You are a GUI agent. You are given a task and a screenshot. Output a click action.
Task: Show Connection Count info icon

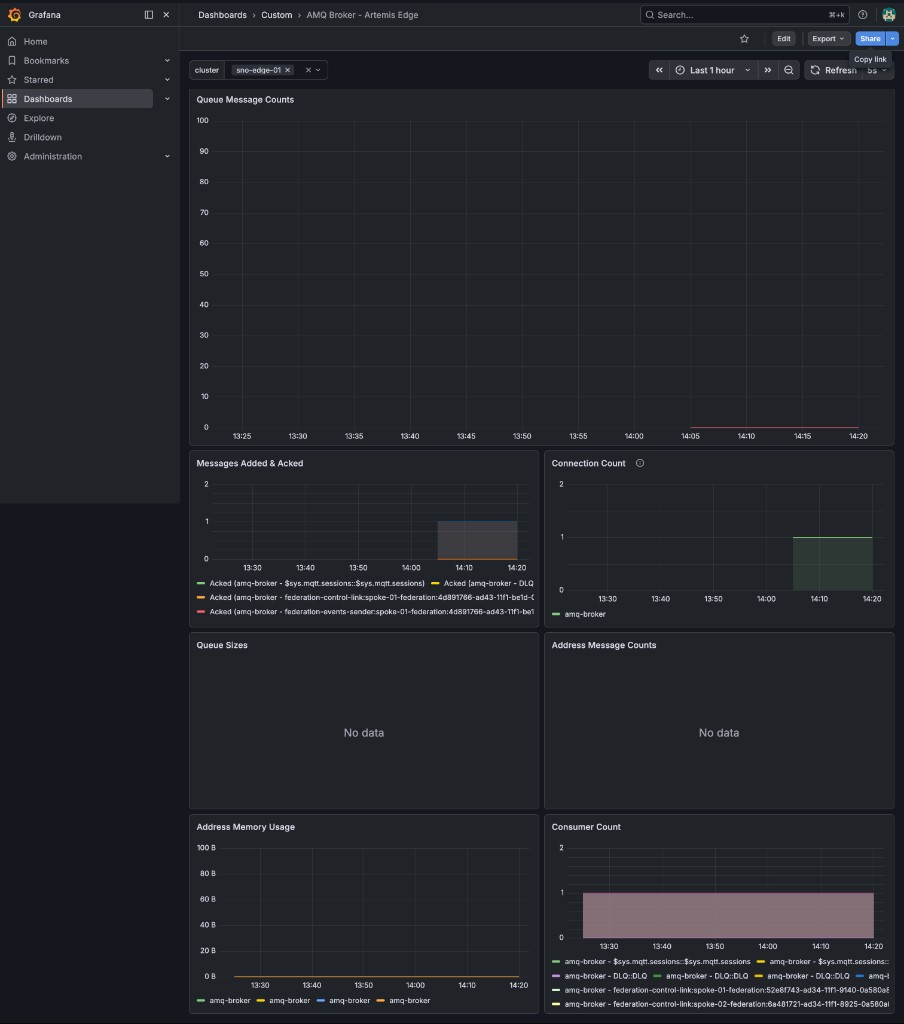pos(640,464)
